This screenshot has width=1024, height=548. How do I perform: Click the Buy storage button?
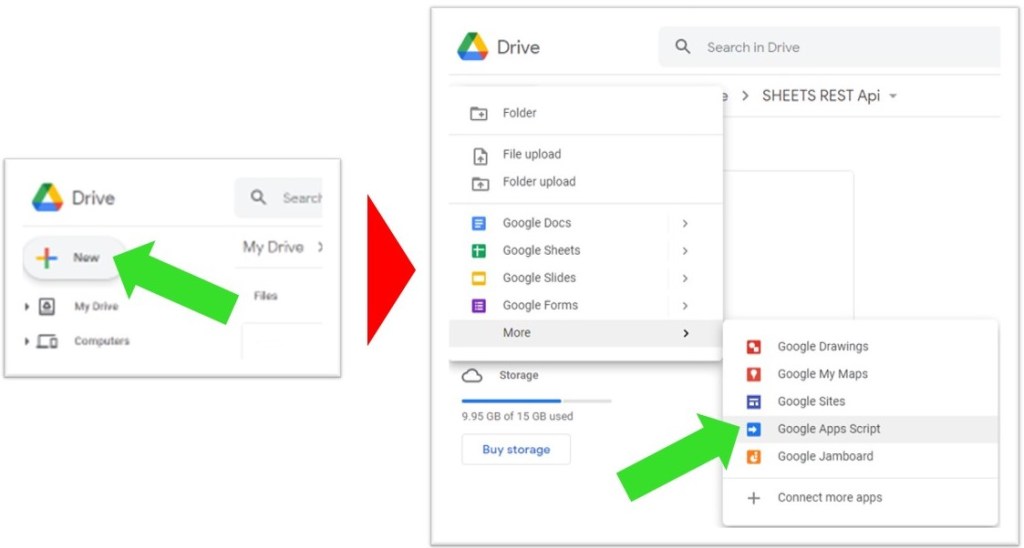516,450
